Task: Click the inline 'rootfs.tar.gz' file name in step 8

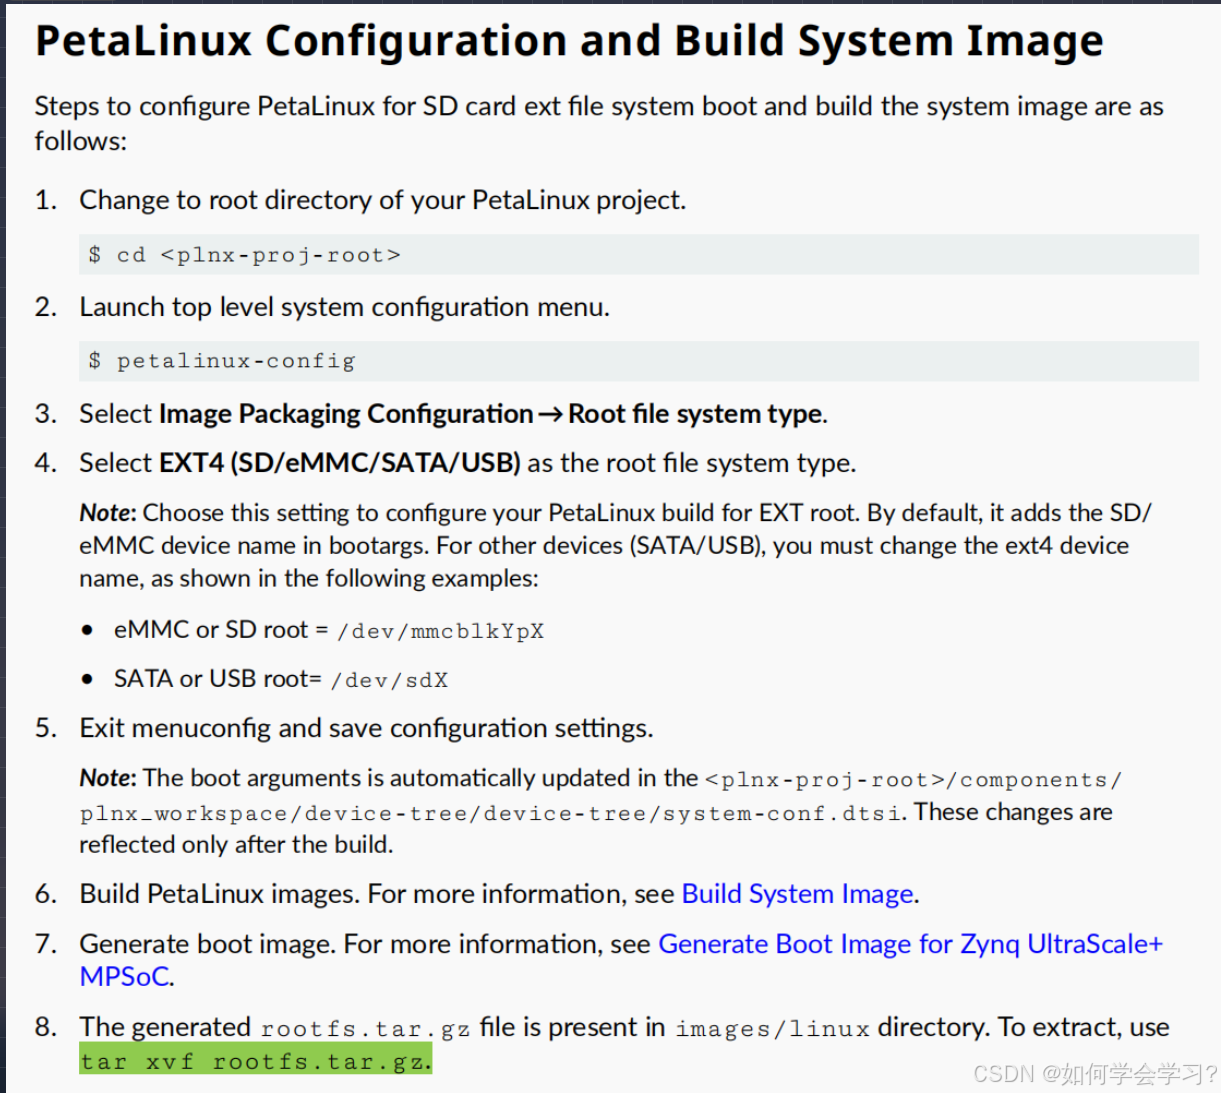Action: point(365,1029)
